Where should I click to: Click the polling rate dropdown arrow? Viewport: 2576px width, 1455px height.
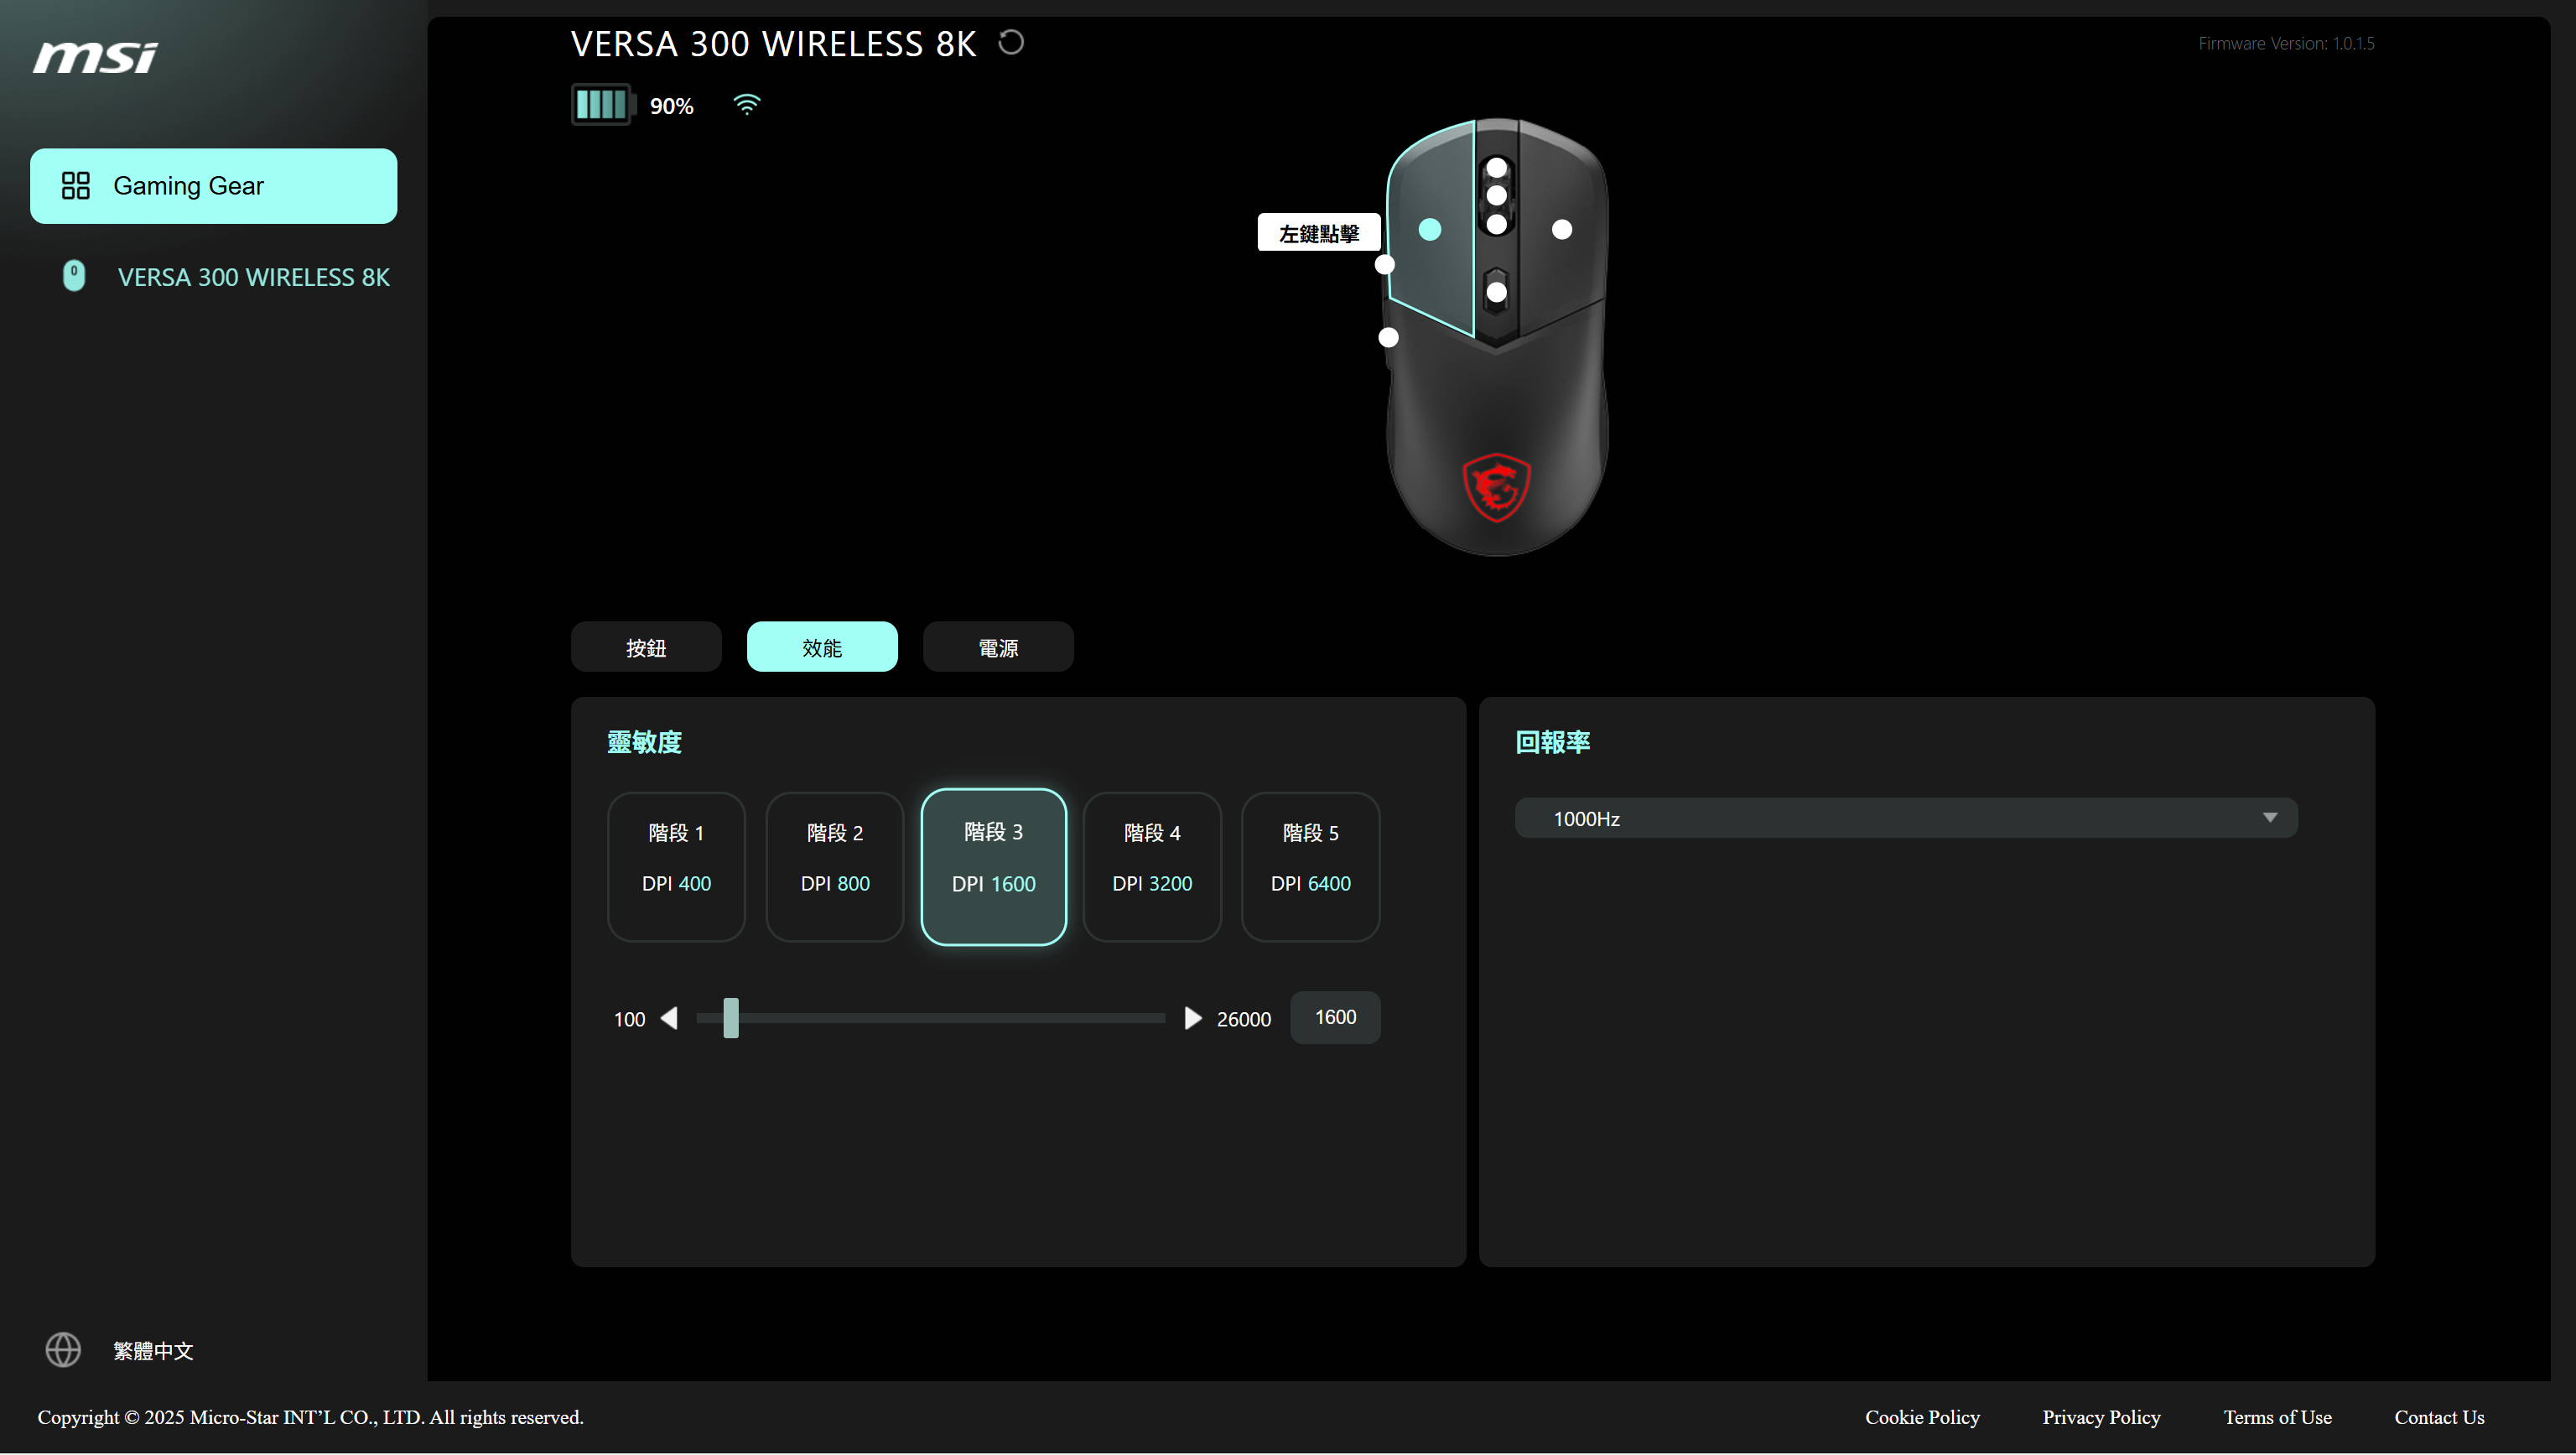(x=2270, y=818)
